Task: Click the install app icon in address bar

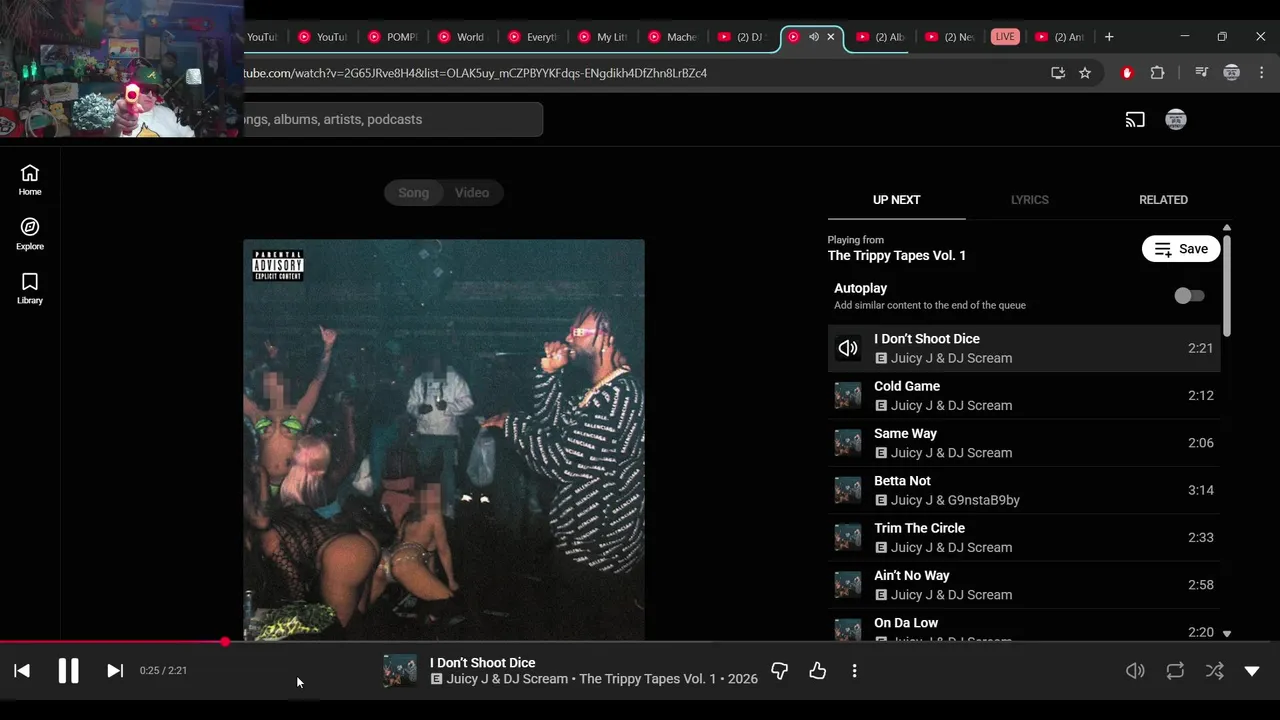Action: pyautogui.click(x=1058, y=73)
